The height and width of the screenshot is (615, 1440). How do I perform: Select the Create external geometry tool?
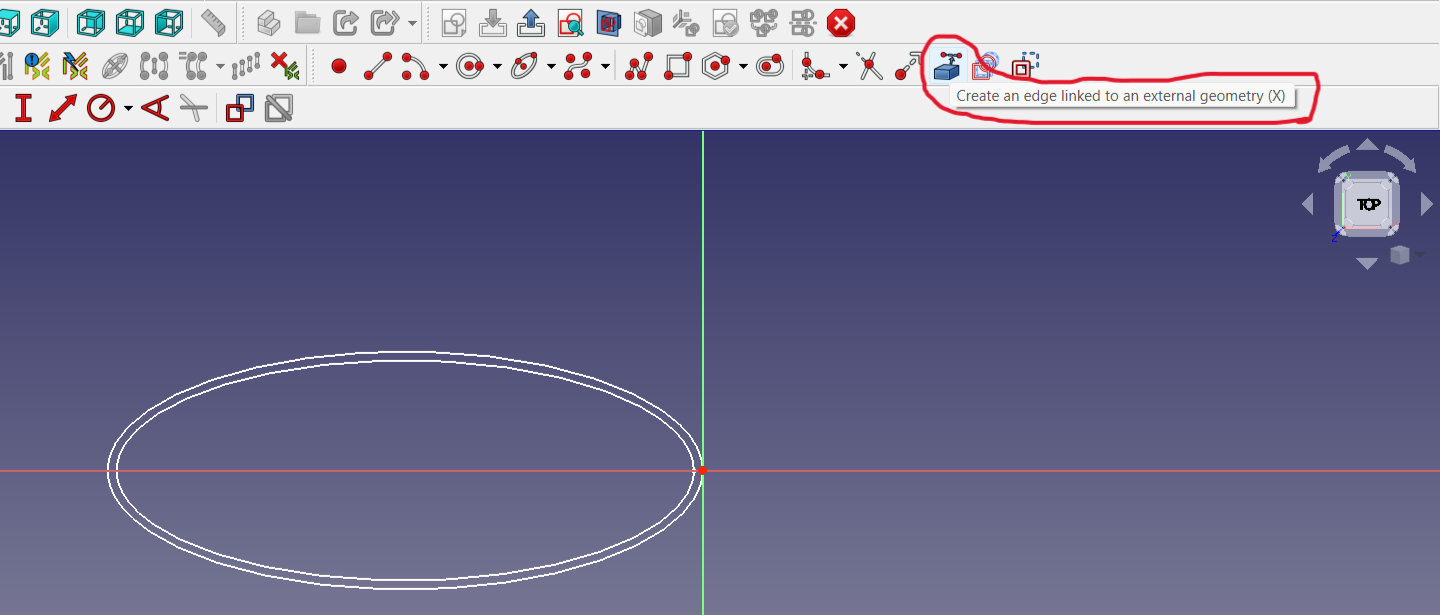point(945,67)
